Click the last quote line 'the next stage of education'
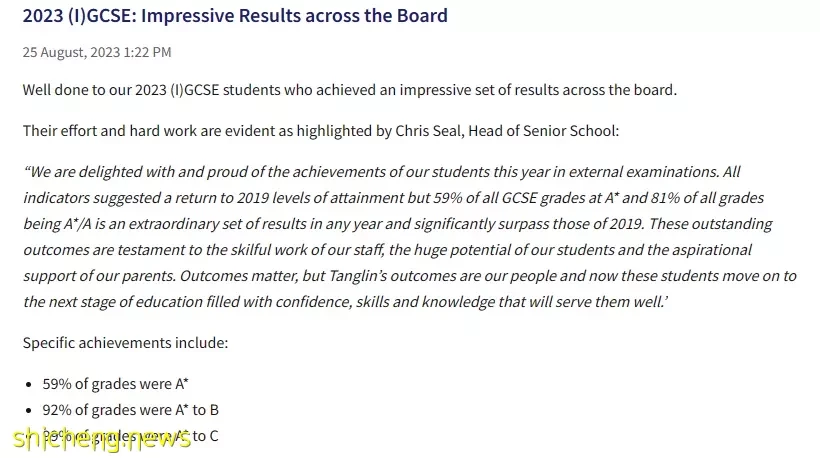Image resolution: width=820 pixels, height=458 pixels. tap(345, 302)
